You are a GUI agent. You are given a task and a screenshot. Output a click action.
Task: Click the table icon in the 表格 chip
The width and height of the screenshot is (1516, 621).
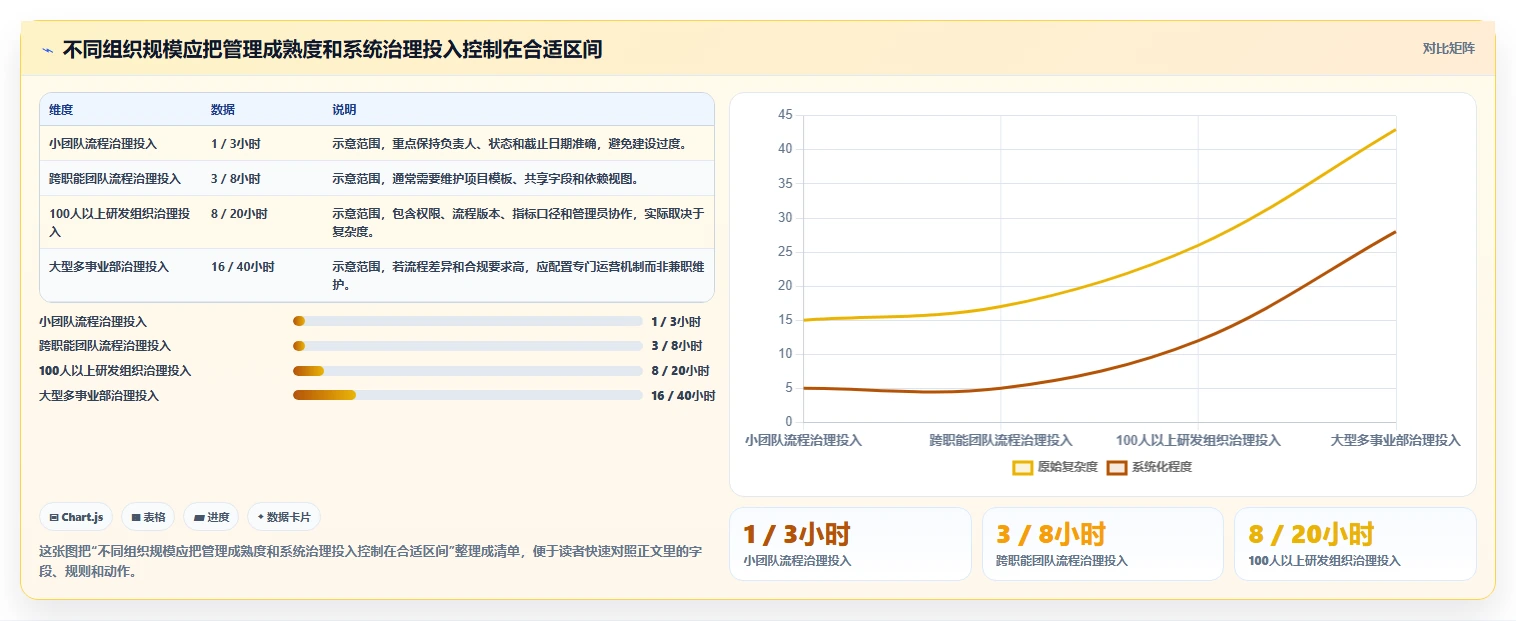135,517
